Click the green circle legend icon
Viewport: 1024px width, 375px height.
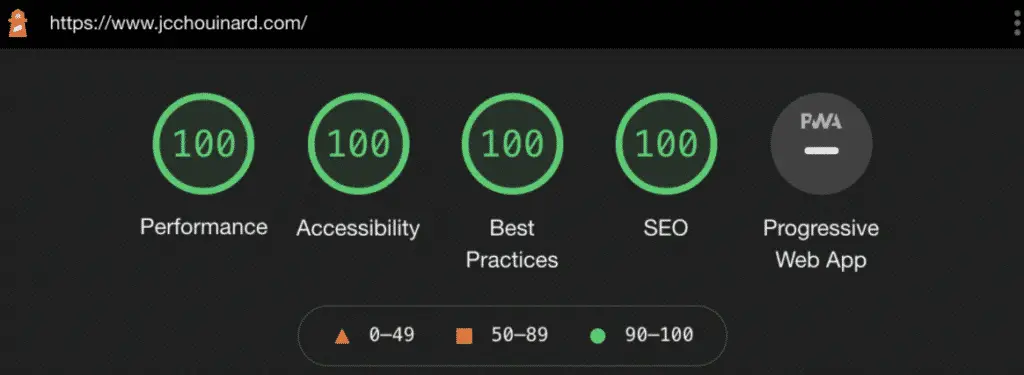point(598,336)
